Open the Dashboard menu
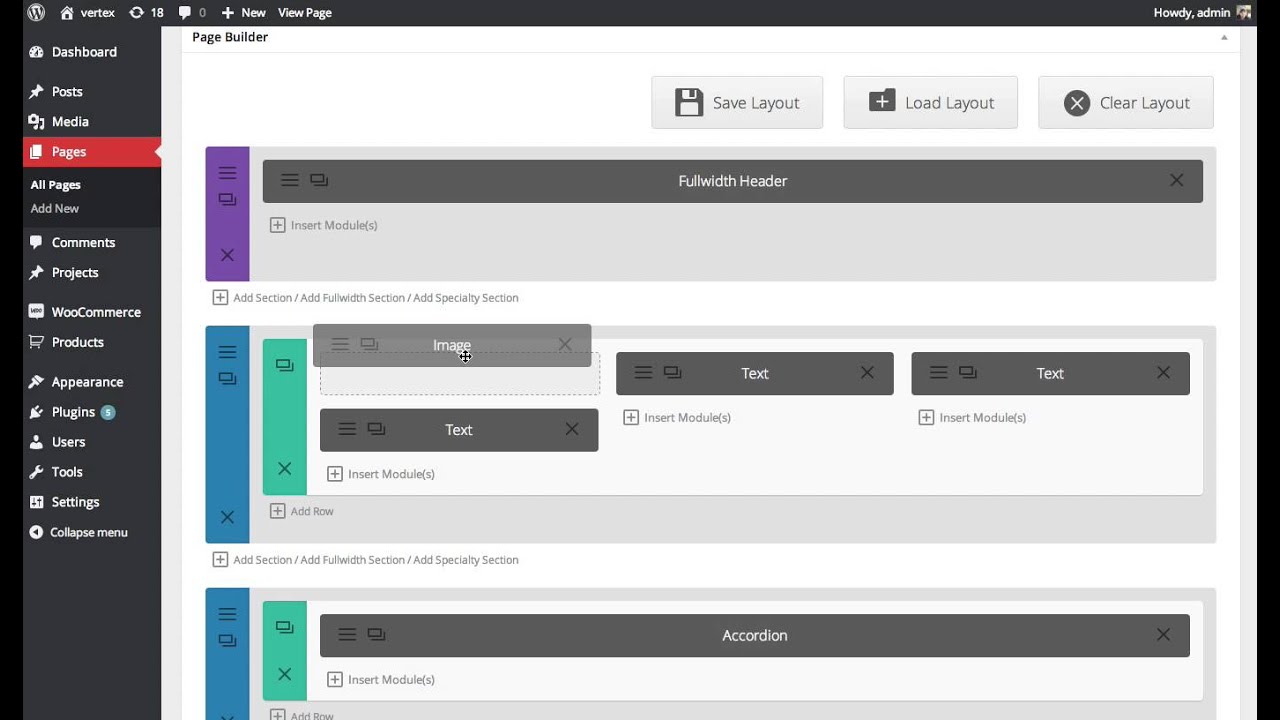 pos(84,52)
